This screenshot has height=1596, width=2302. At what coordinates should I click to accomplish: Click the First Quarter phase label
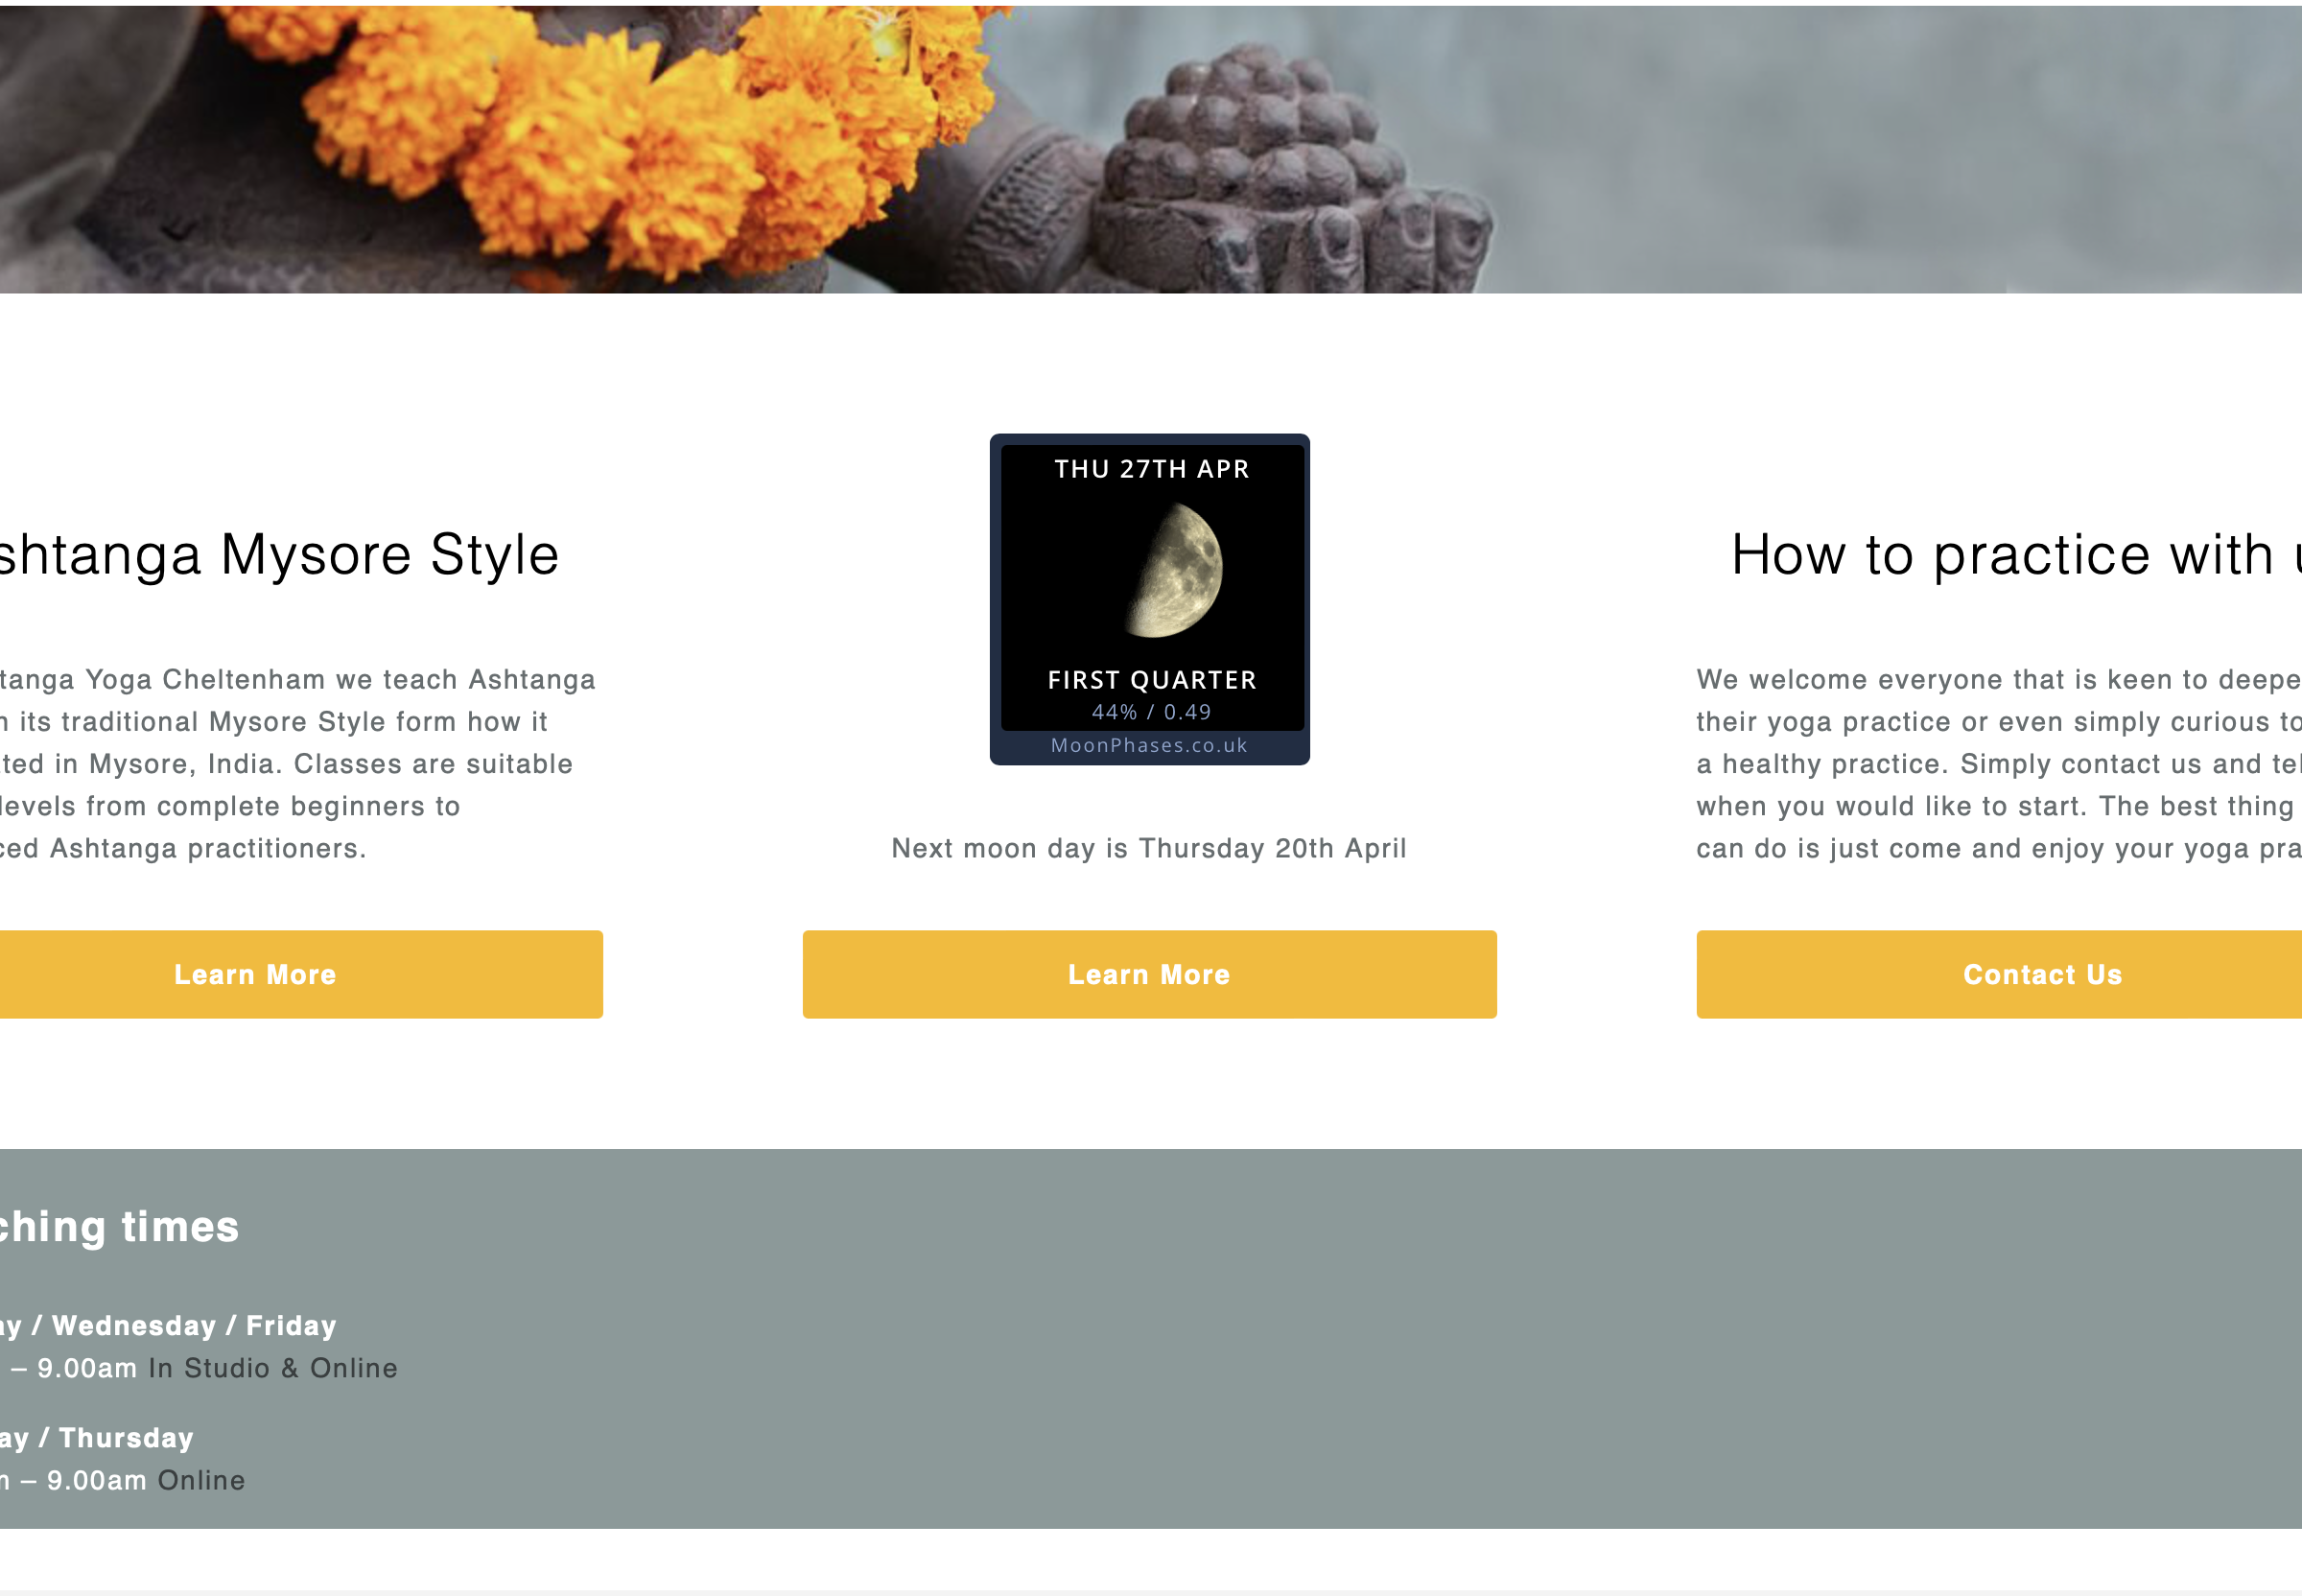click(1152, 680)
